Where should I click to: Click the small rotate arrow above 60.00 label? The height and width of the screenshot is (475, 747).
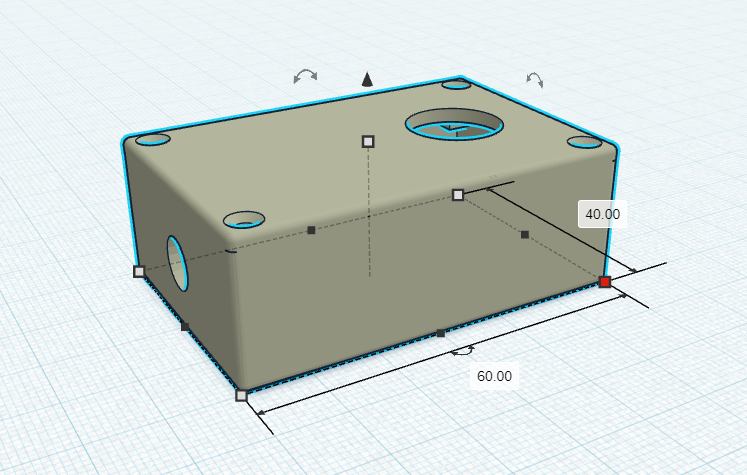(463, 351)
